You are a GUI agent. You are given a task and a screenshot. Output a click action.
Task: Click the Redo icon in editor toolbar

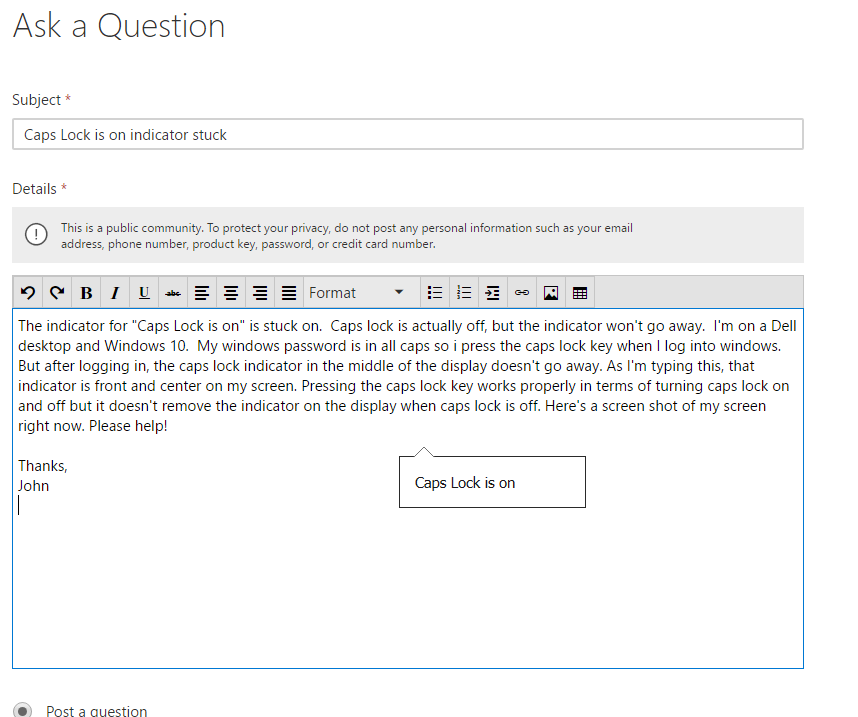point(57,293)
